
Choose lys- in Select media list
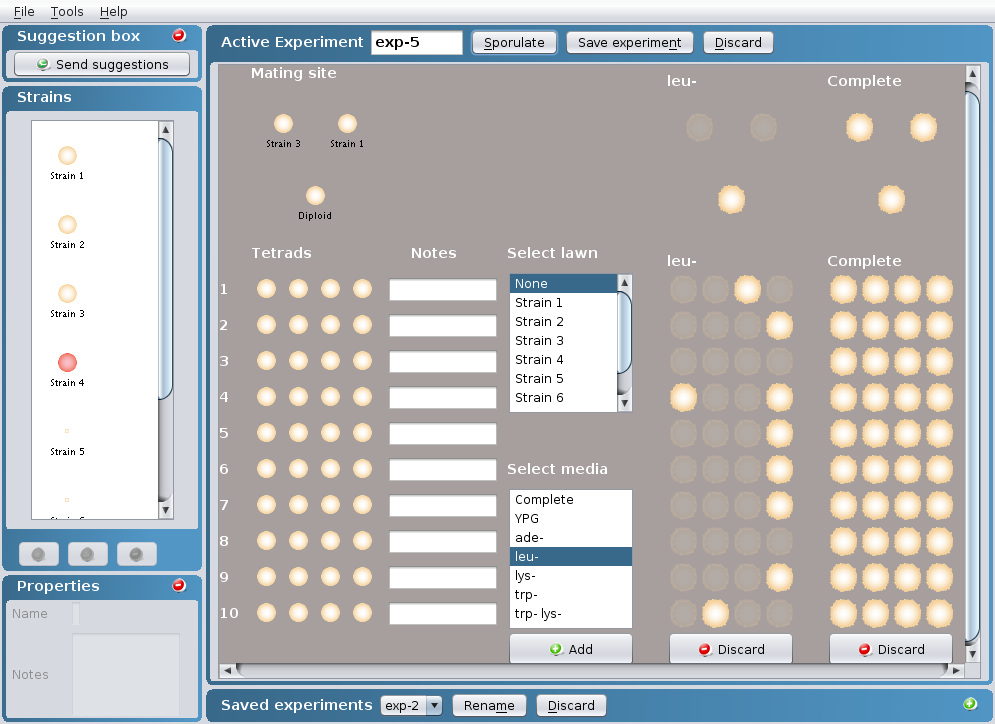coord(570,576)
